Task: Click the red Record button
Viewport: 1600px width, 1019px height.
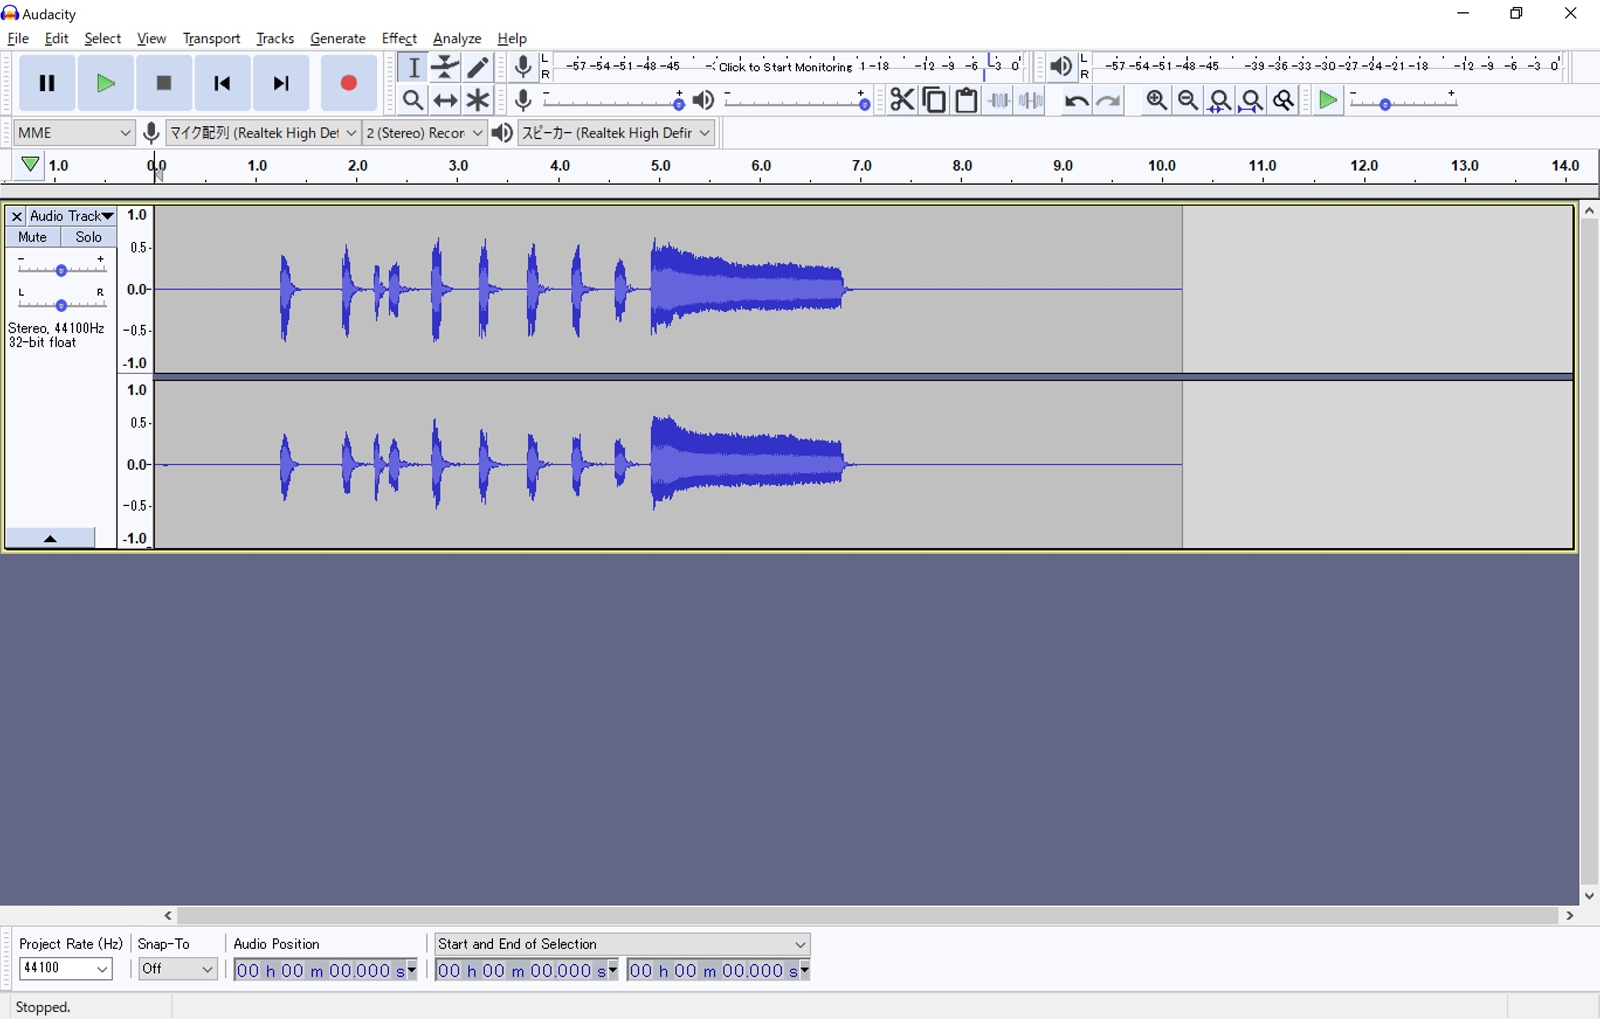Action: pyautogui.click(x=348, y=84)
